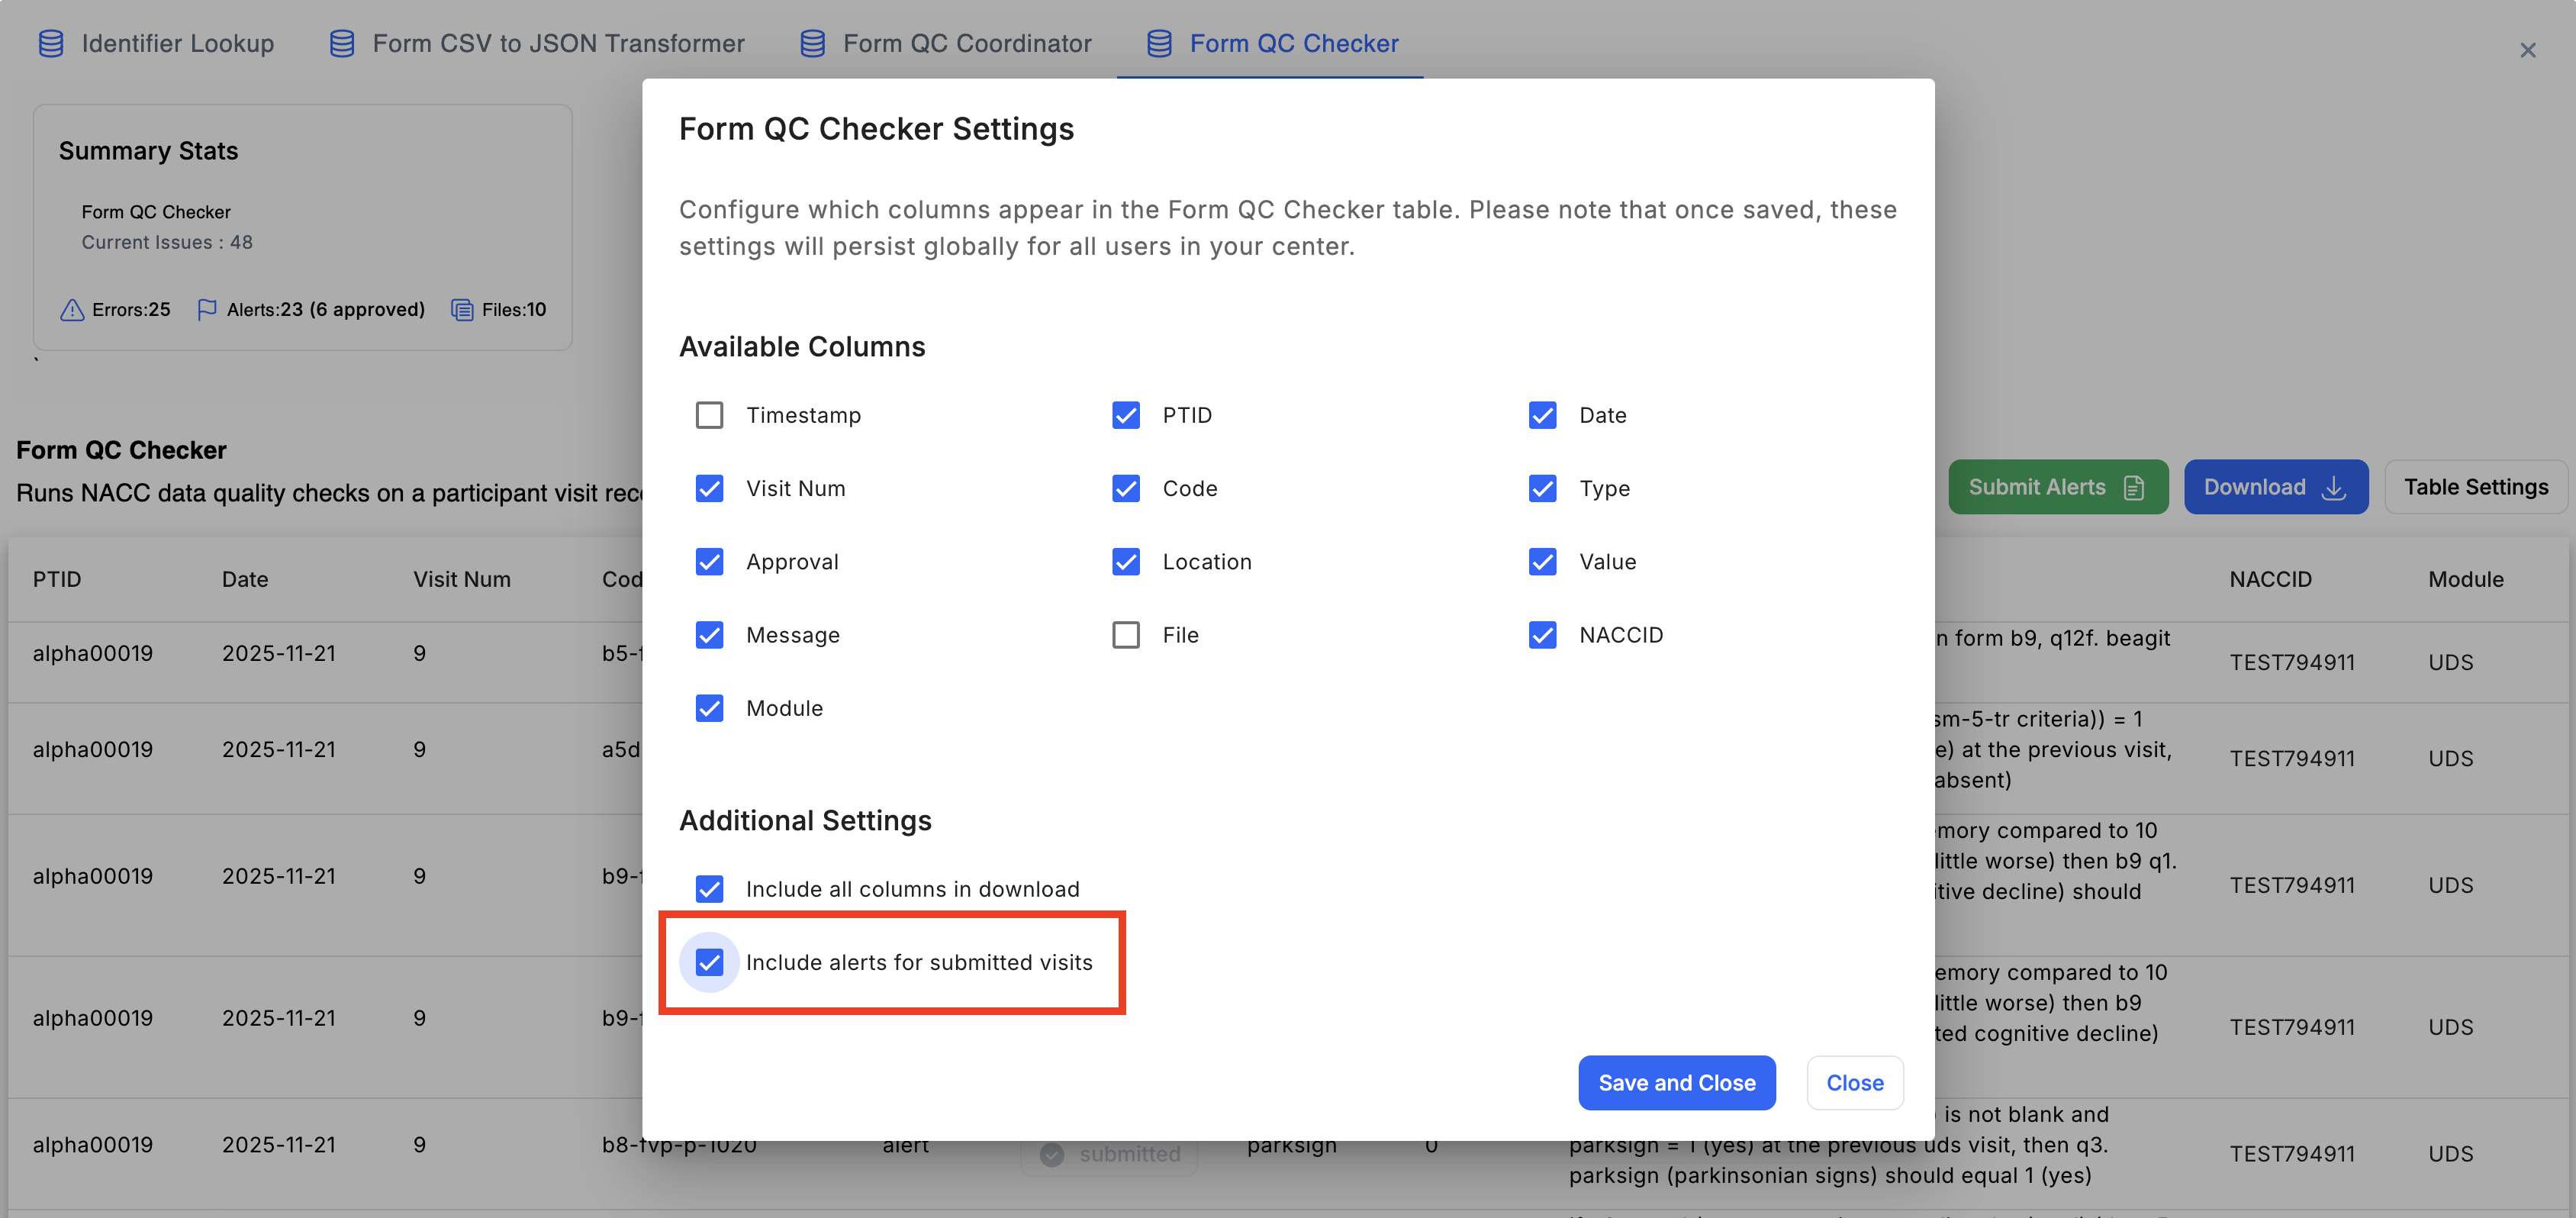The width and height of the screenshot is (2576, 1218).
Task: Toggle the Code column checkbox
Action: 1126,488
